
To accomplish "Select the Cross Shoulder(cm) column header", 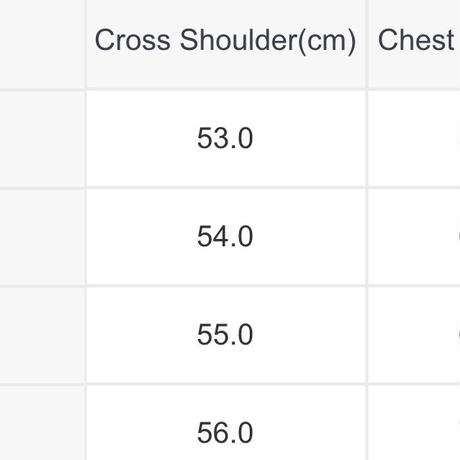I will point(226,44).
